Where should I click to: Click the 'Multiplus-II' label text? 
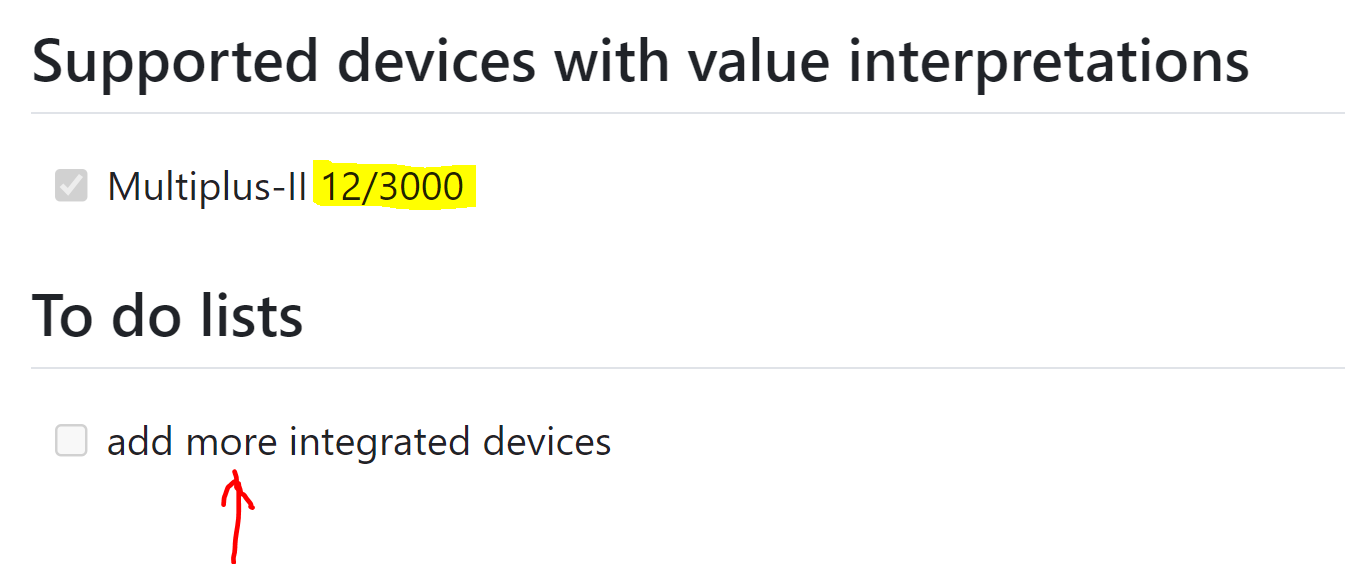[x=207, y=187]
